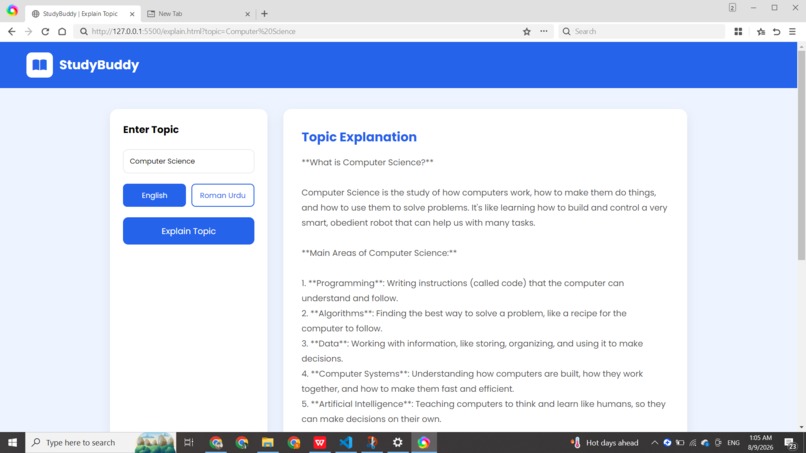
Task: Close the StudyBuddy Explain Topic tab
Action: coord(132,14)
